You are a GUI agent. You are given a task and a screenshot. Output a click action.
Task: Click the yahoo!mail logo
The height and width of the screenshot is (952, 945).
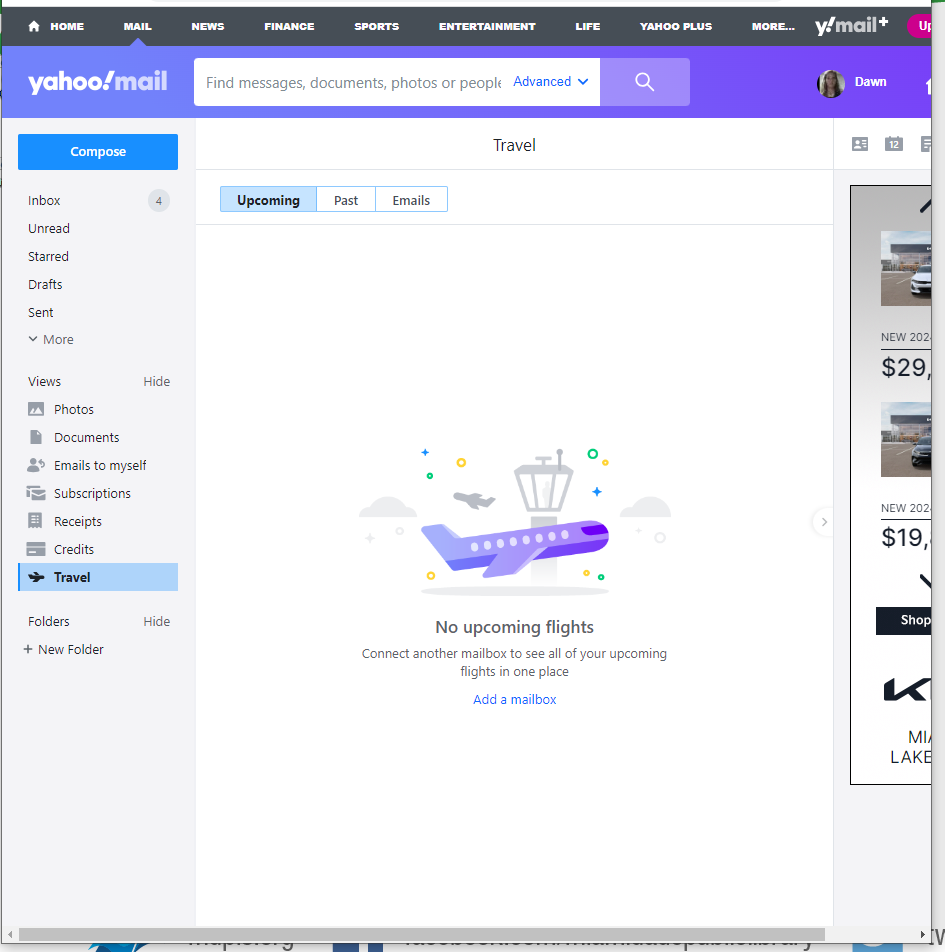[x=98, y=82]
